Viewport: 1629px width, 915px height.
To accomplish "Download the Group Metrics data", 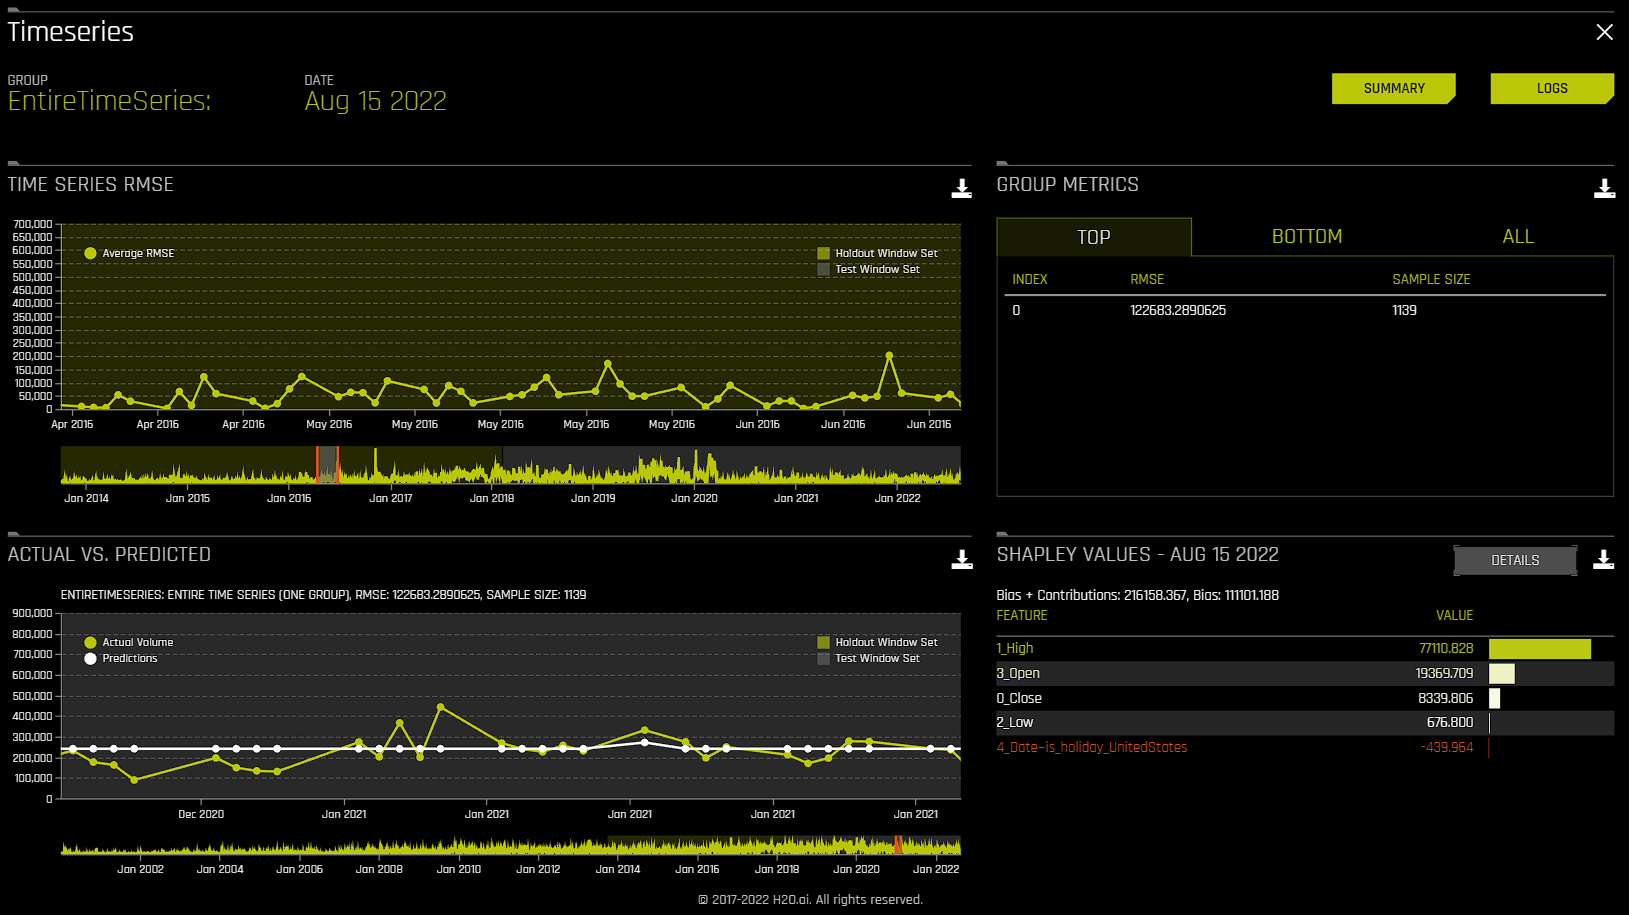I will click(x=1605, y=188).
